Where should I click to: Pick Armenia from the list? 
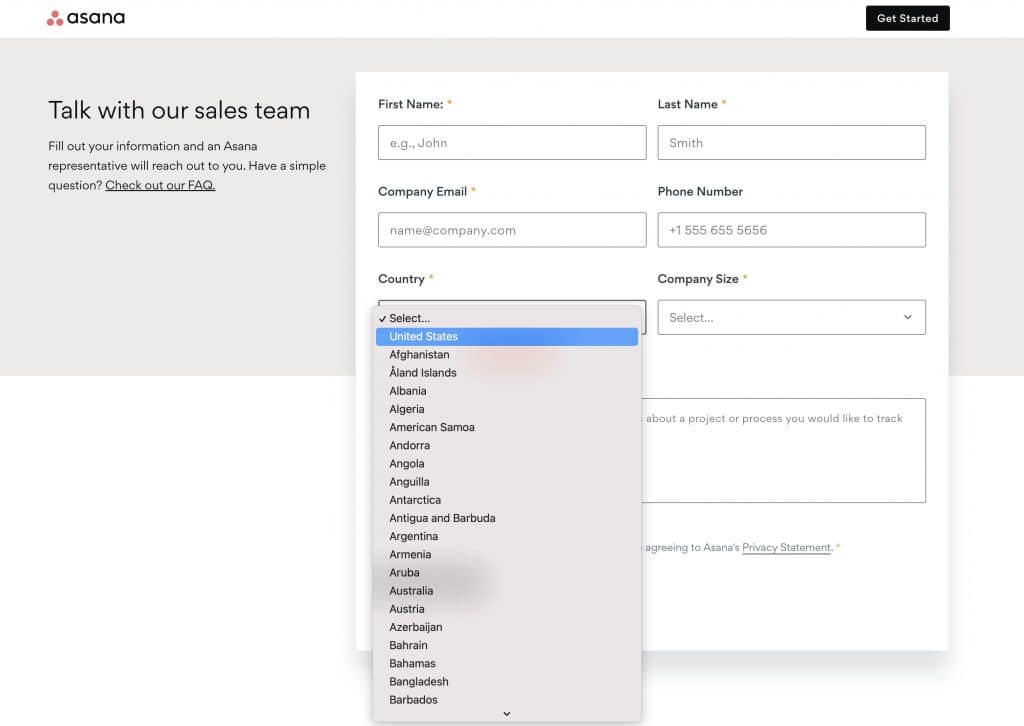click(507, 554)
